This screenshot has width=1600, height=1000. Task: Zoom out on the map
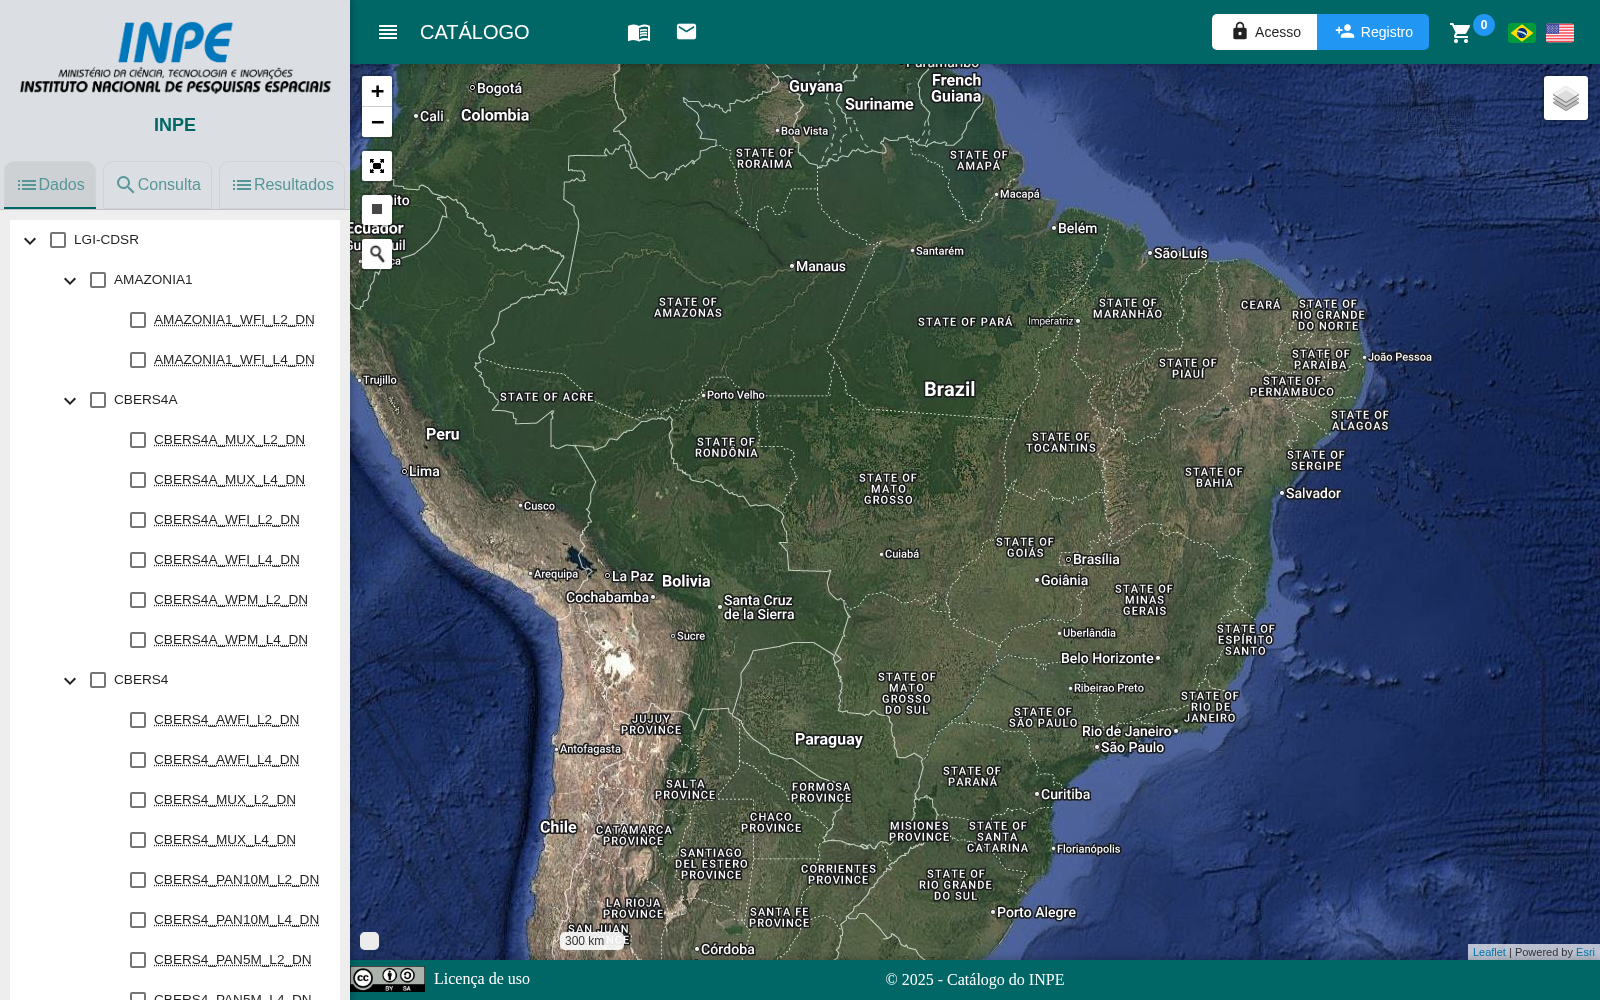click(x=377, y=122)
